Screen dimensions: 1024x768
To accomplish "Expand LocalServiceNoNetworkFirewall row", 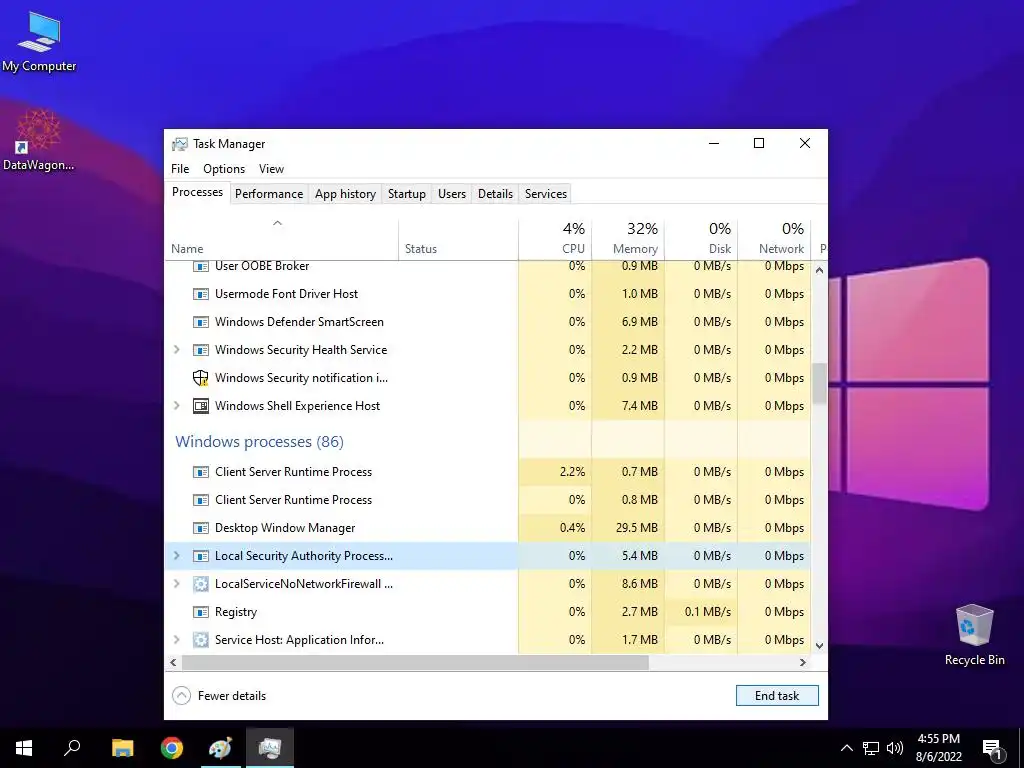I will tap(176, 584).
